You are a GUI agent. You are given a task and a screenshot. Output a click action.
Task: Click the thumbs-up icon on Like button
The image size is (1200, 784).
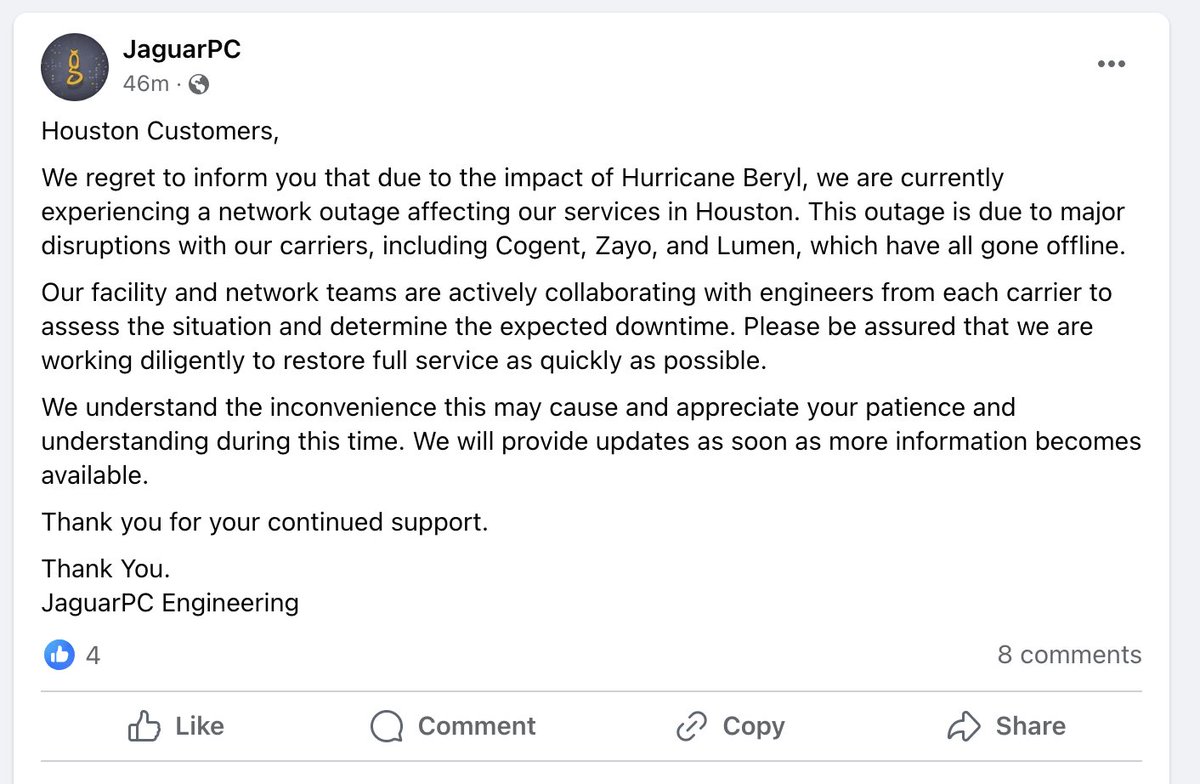click(x=145, y=726)
